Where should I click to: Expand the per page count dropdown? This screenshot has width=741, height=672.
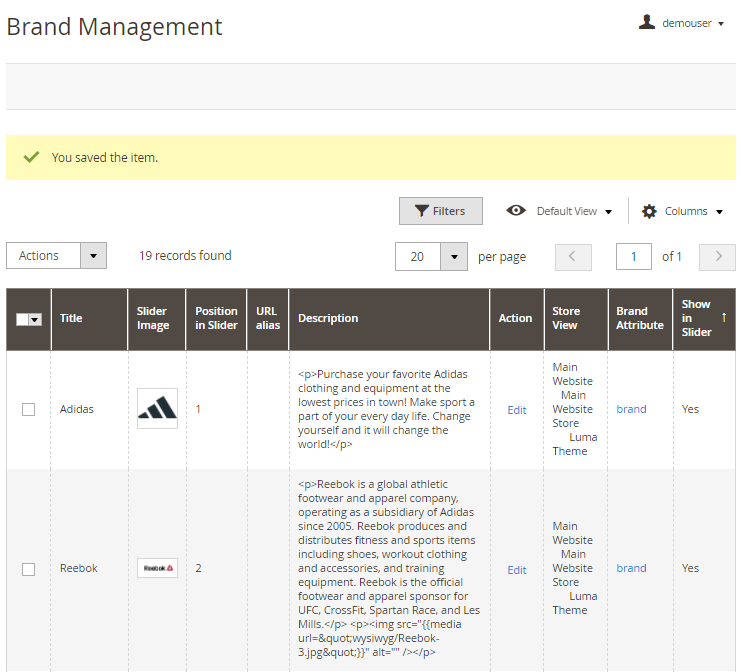pos(454,257)
